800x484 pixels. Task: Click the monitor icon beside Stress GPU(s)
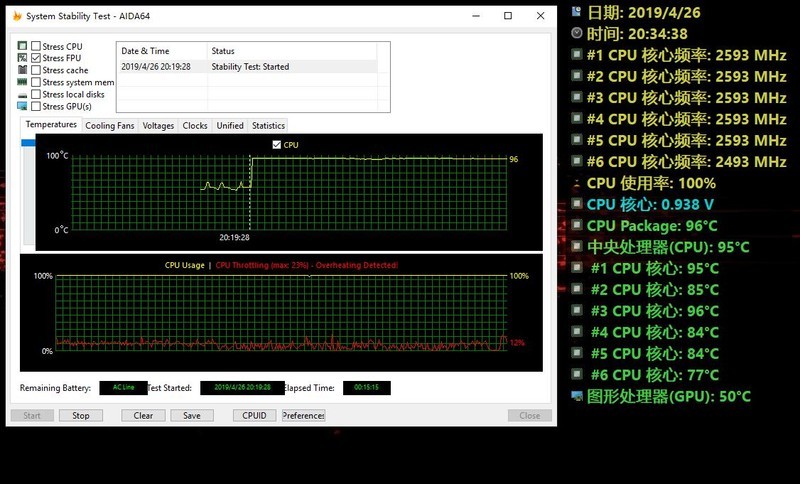[22, 107]
